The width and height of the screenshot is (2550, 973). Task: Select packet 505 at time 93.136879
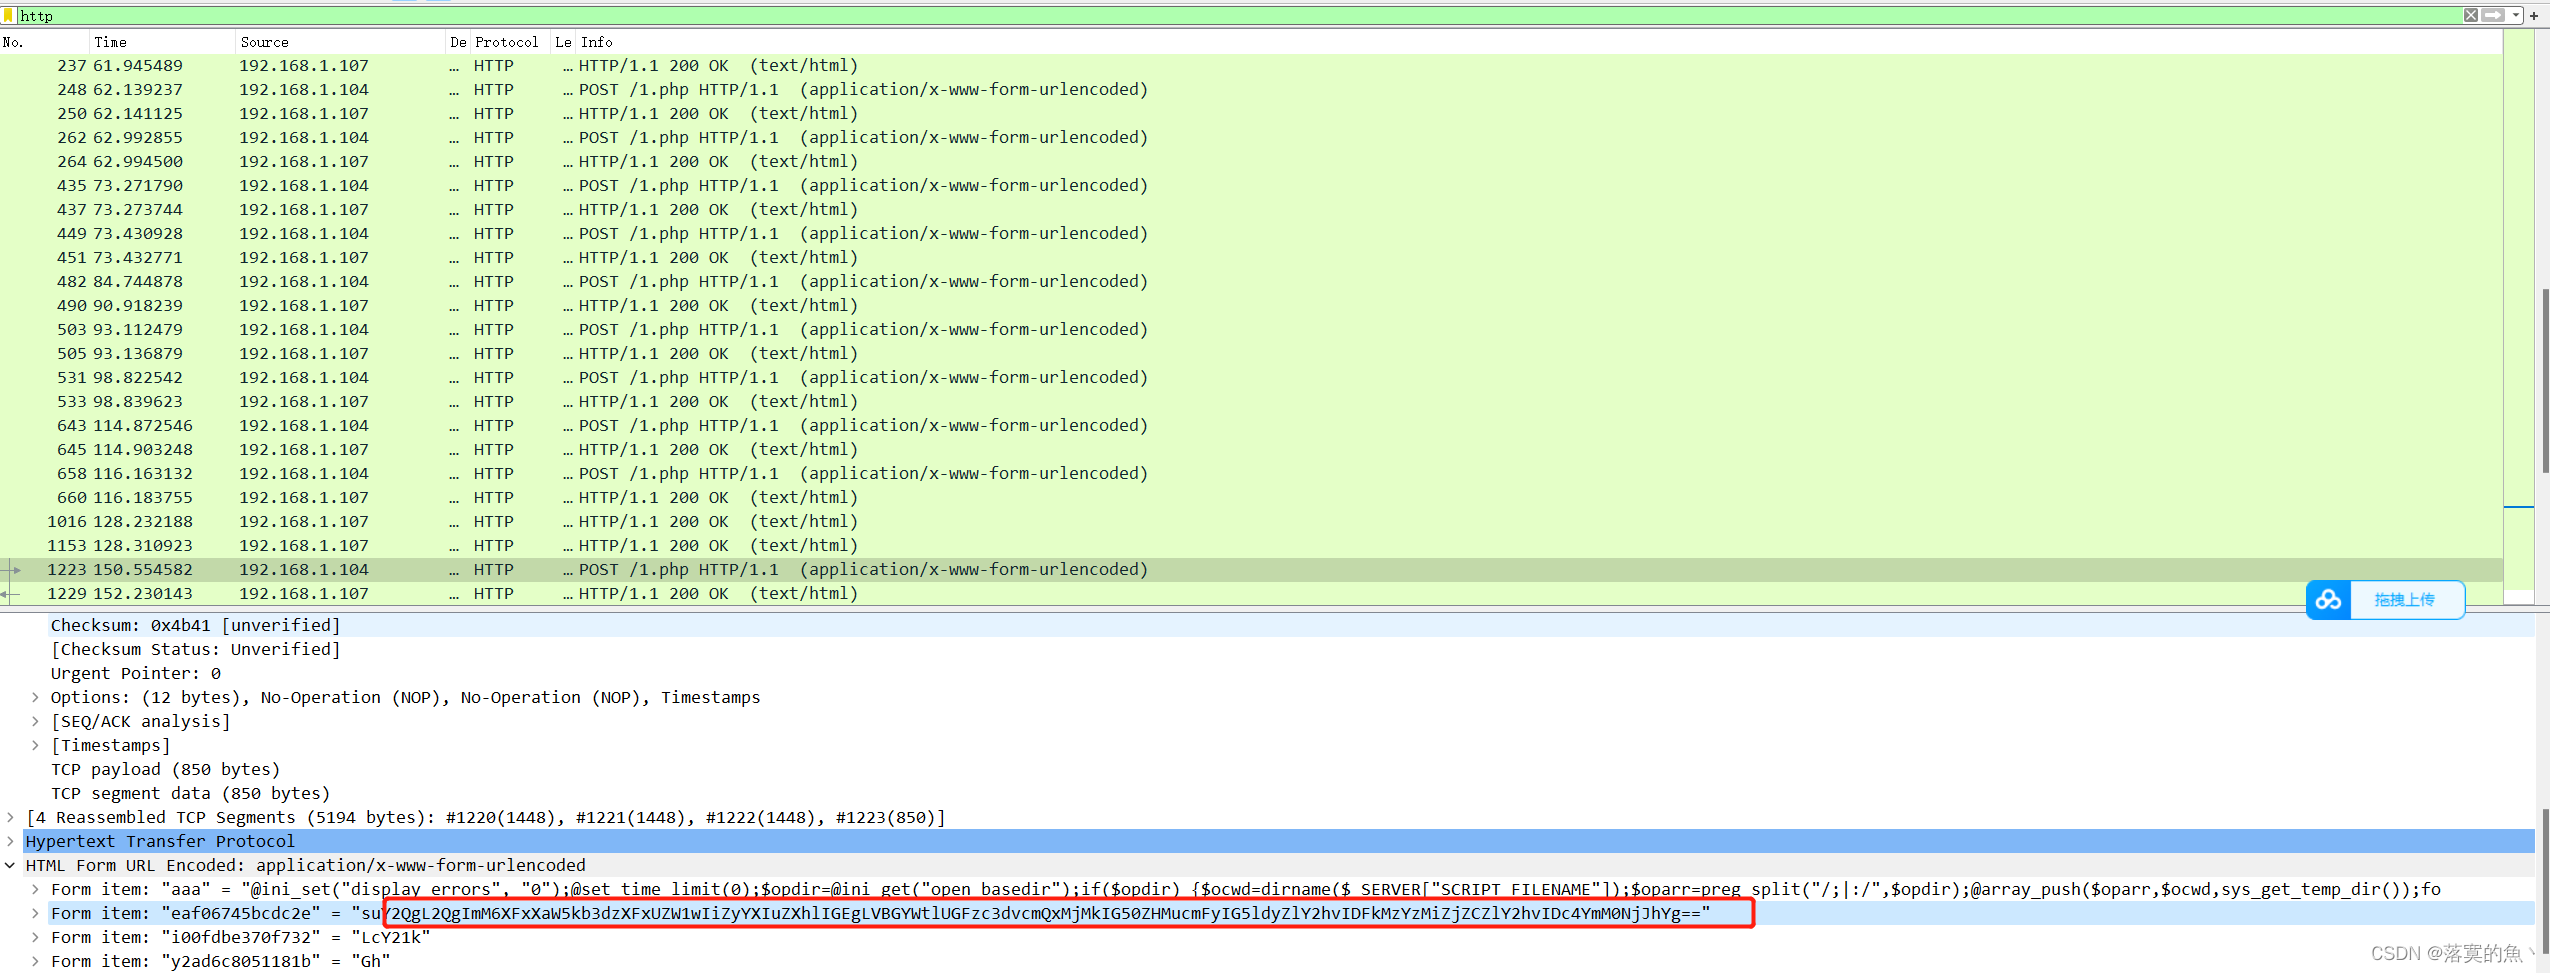1251,353
